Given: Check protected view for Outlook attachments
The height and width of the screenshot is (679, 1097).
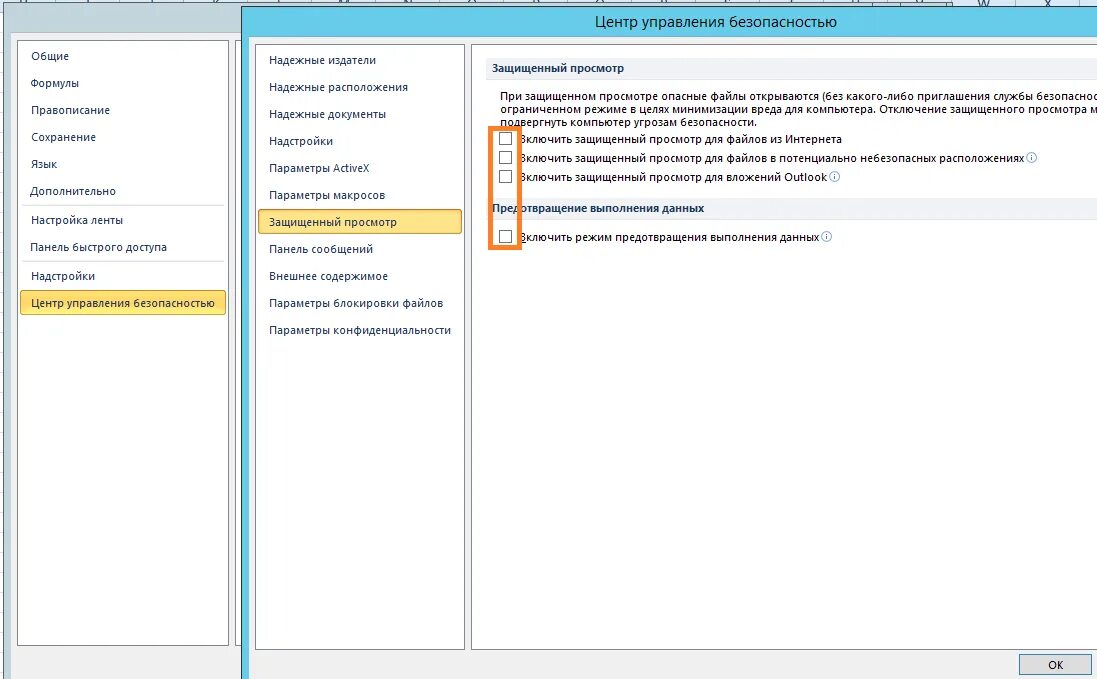Looking at the screenshot, I should pyautogui.click(x=505, y=176).
